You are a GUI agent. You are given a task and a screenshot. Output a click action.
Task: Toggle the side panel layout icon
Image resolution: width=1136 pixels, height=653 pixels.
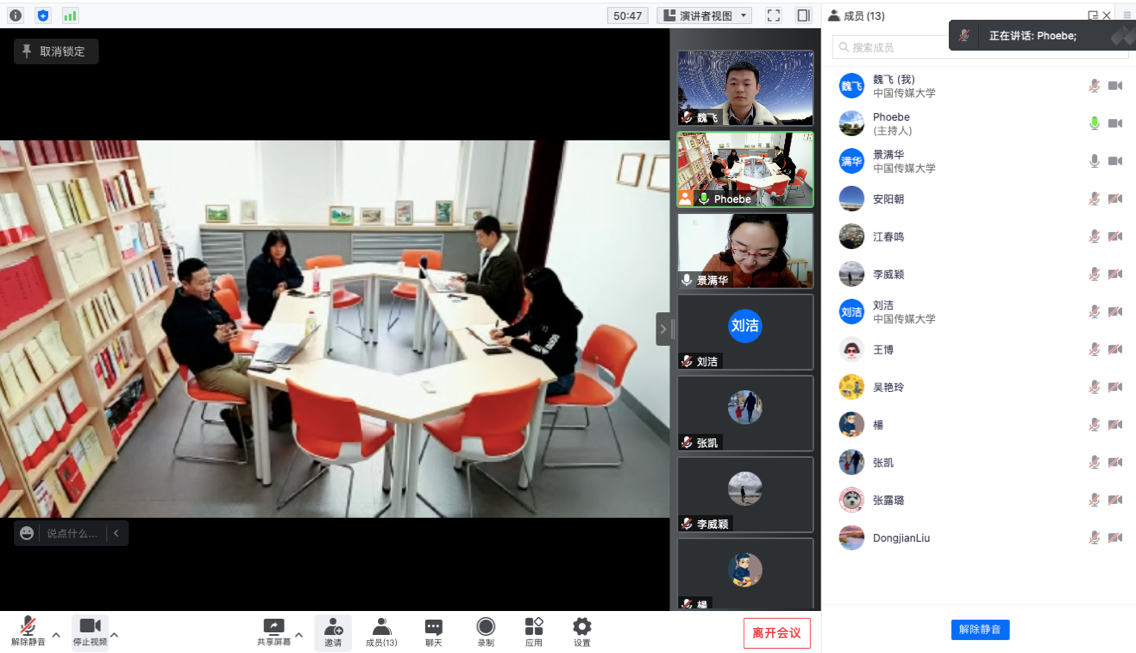tap(803, 16)
